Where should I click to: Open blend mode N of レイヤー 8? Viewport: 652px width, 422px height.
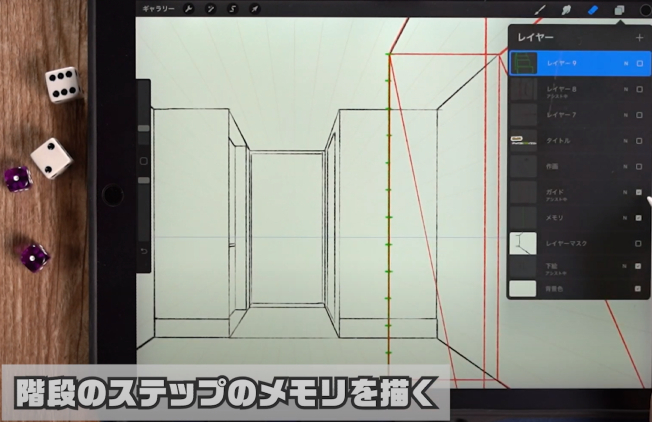click(625, 89)
